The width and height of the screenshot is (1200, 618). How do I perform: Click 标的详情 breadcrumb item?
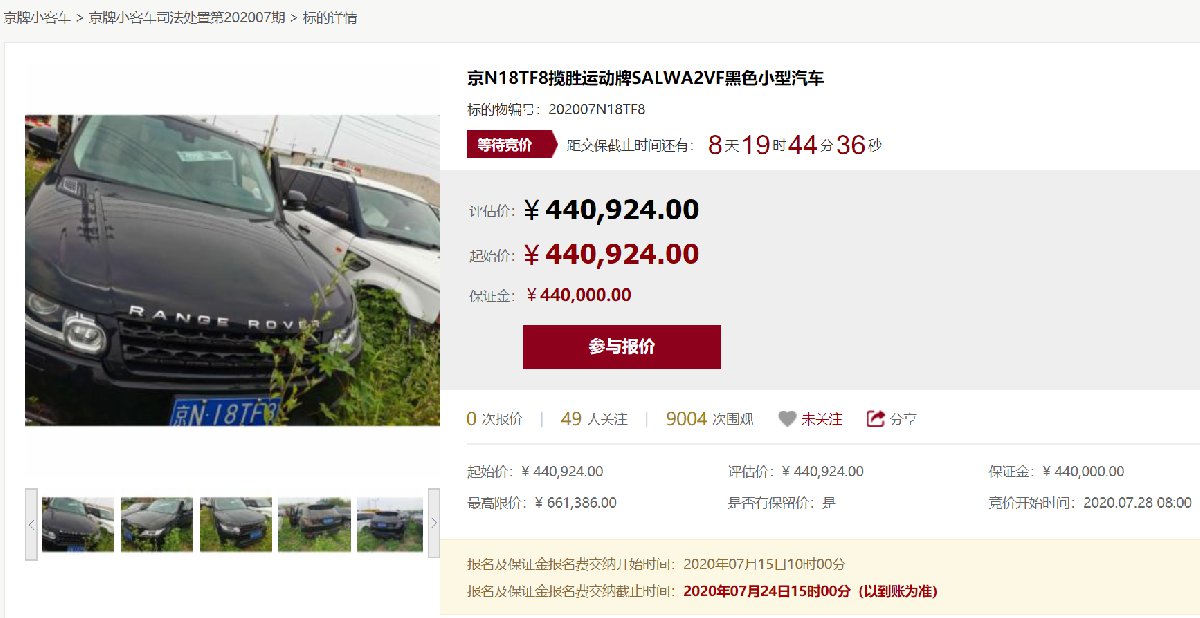[330, 18]
